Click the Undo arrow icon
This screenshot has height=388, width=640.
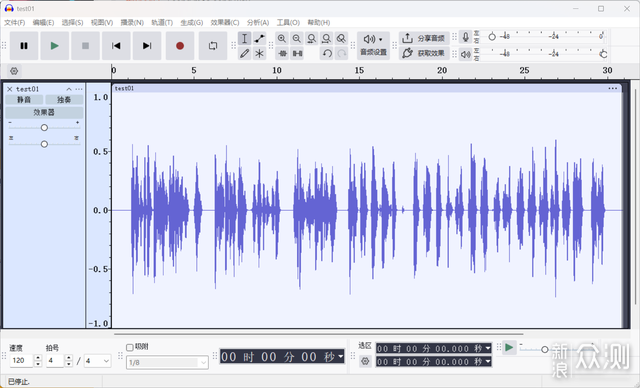click(x=327, y=53)
